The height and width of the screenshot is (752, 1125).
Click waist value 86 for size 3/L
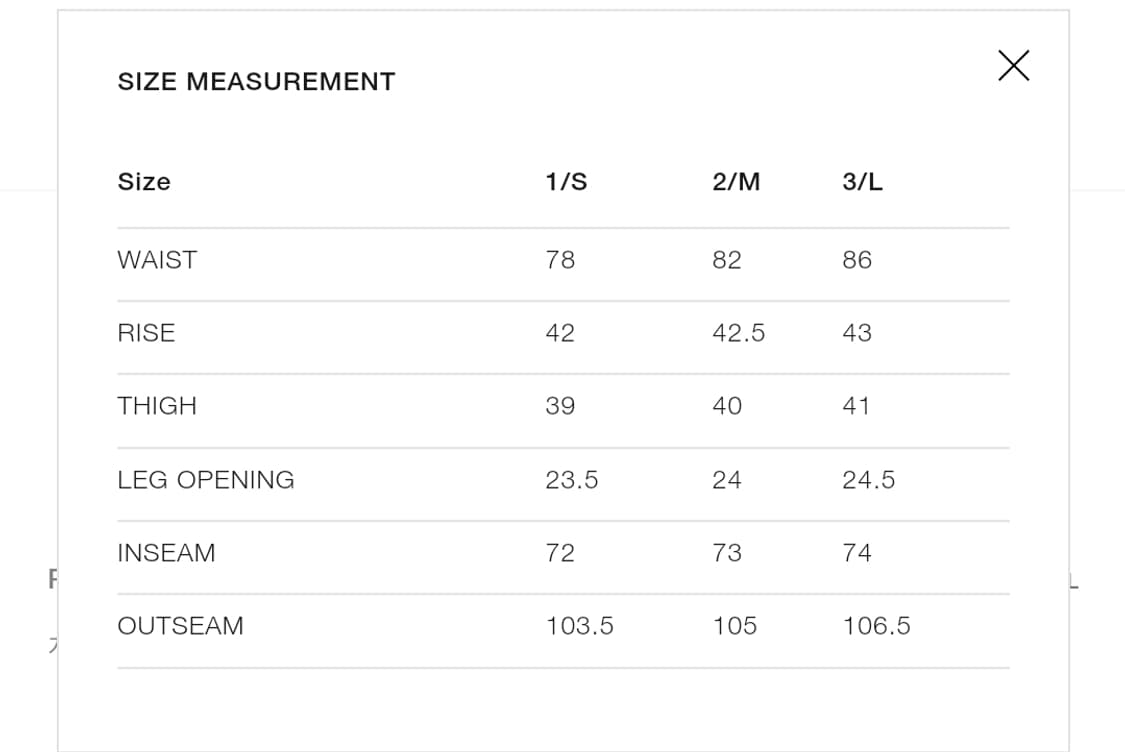(x=857, y=260)
